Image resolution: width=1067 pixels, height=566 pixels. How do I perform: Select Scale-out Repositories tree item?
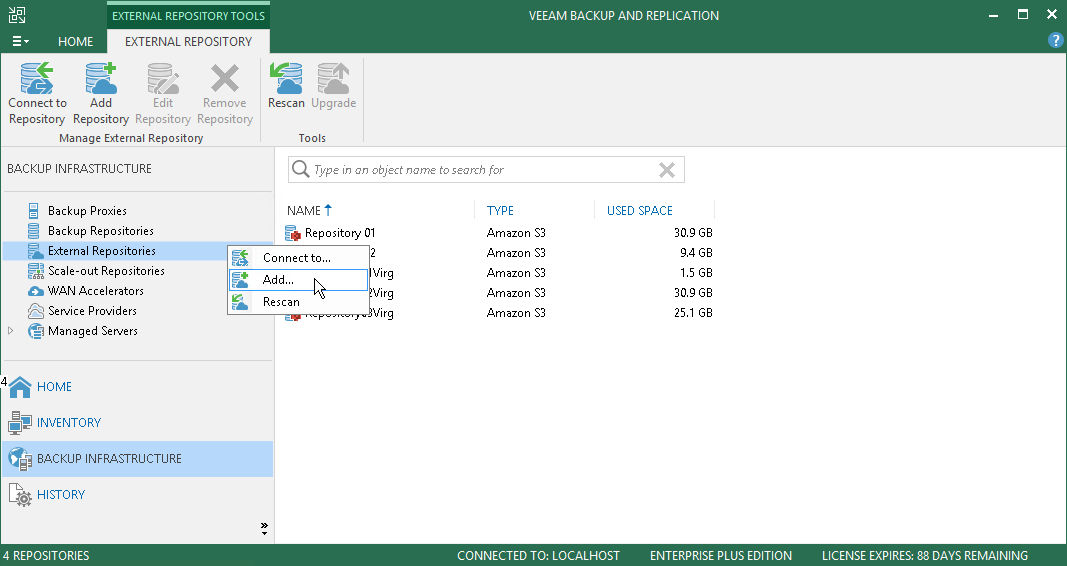[x=106, y=271]
